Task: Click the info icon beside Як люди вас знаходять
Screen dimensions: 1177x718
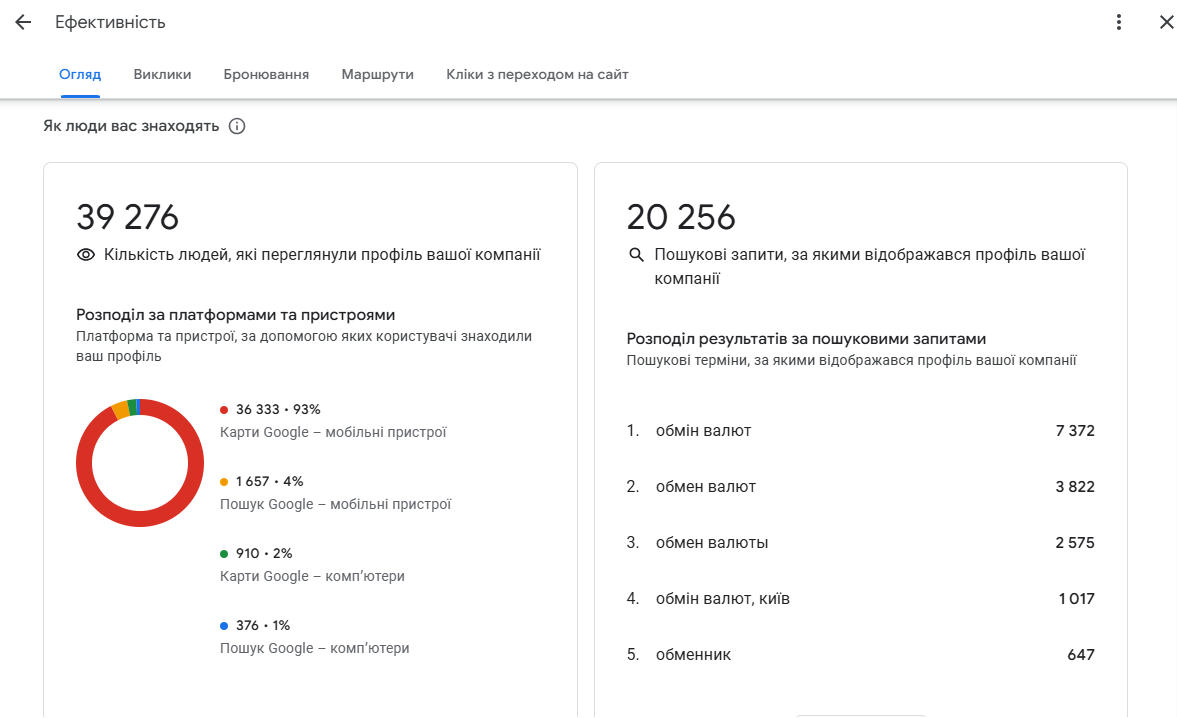Action: tap(237, 126)
